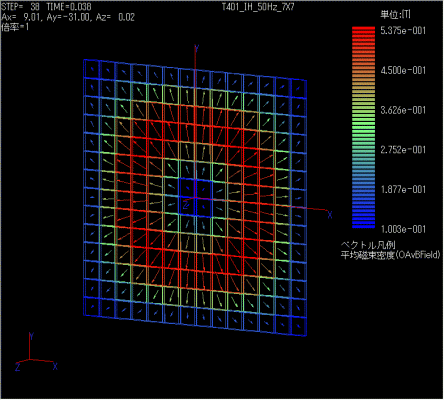Click the blue bottom of the color legend
Image resolution: width=444 pixels, height=400 pixels.
tap(363, 225)
